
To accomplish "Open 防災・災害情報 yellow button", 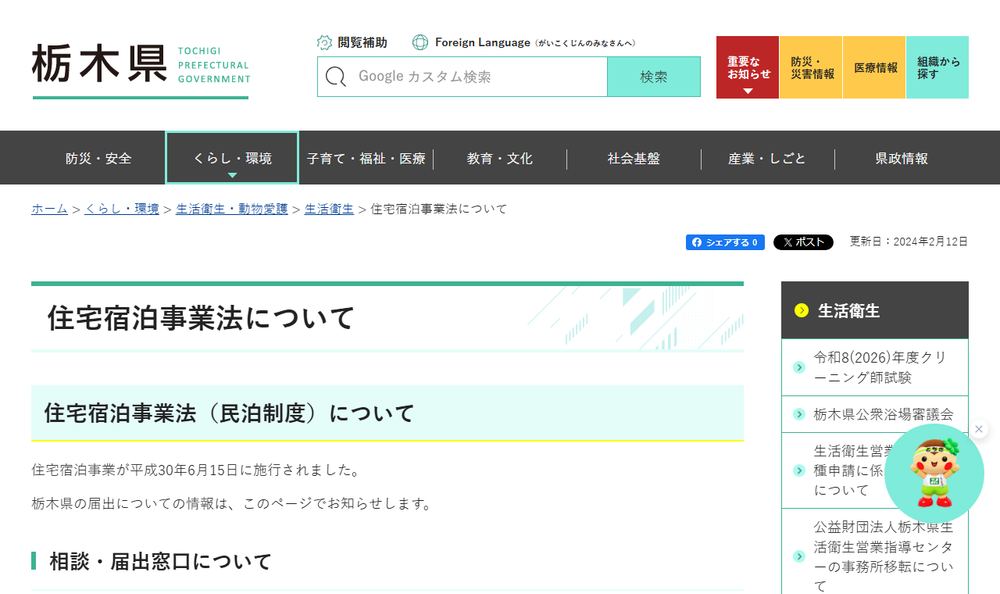I will (811, 68).
